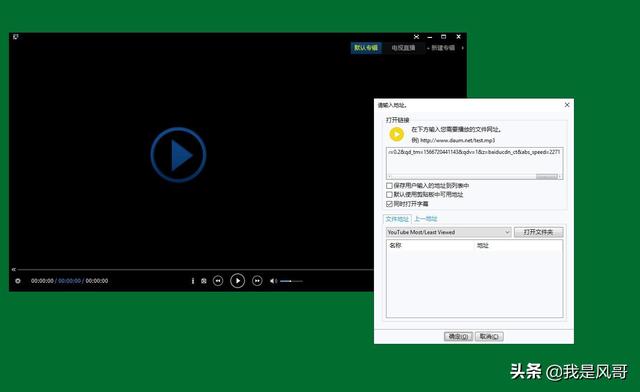Open player settings with the gear icon
This screenshot has width=640, height=392.
click(18, 281)
